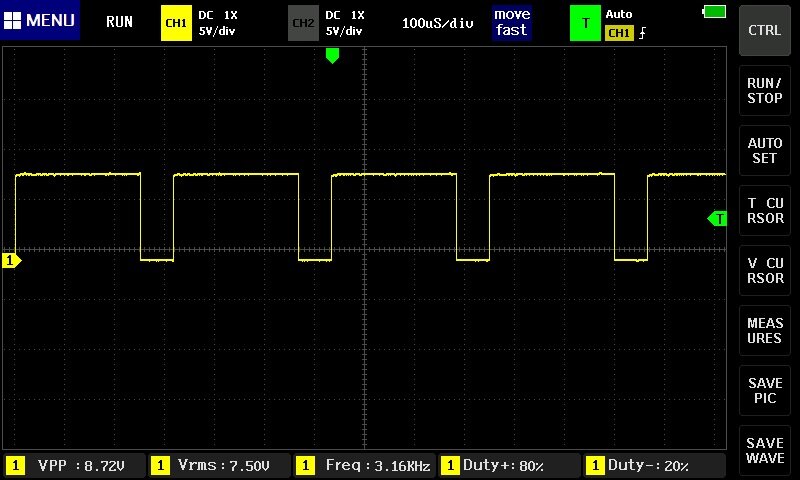Click the VPP : 8.72V measurement

(74, 465)
